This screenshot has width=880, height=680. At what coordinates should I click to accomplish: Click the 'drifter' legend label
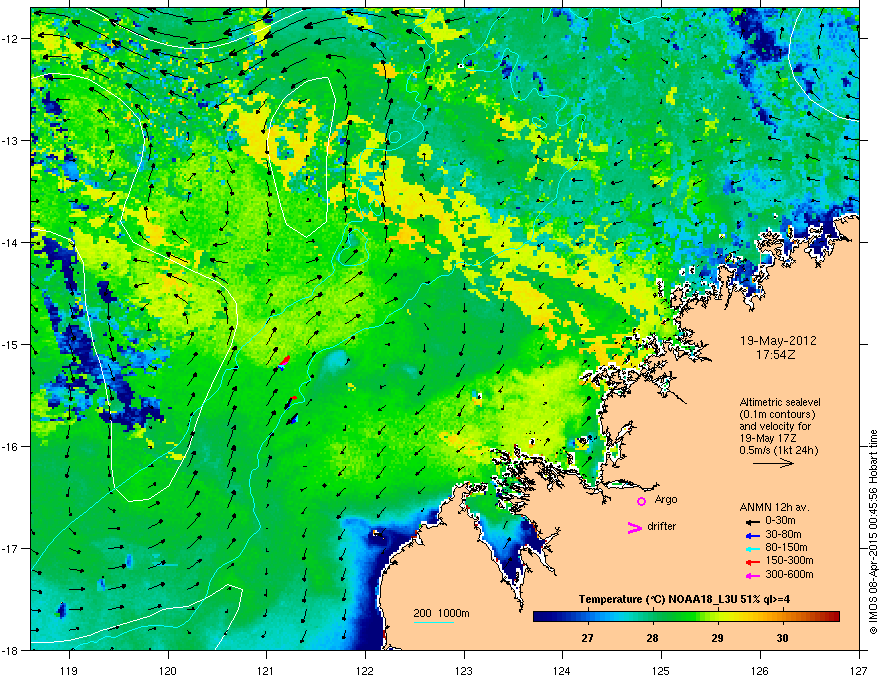(662, 526)
